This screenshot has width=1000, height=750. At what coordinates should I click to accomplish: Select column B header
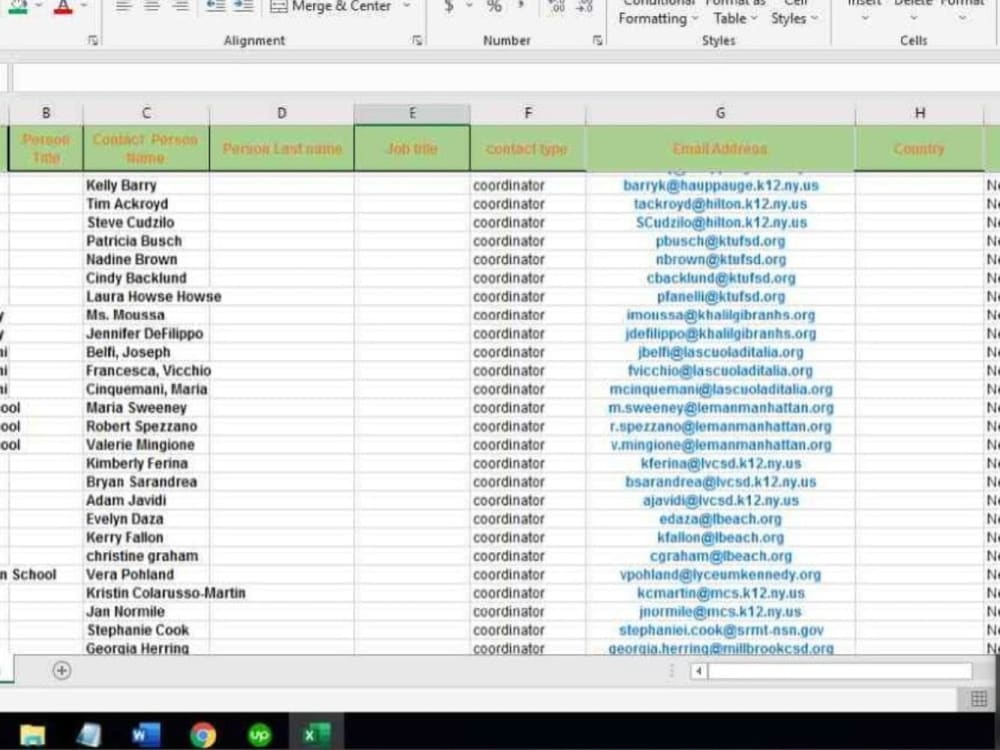tap(46, 114)
